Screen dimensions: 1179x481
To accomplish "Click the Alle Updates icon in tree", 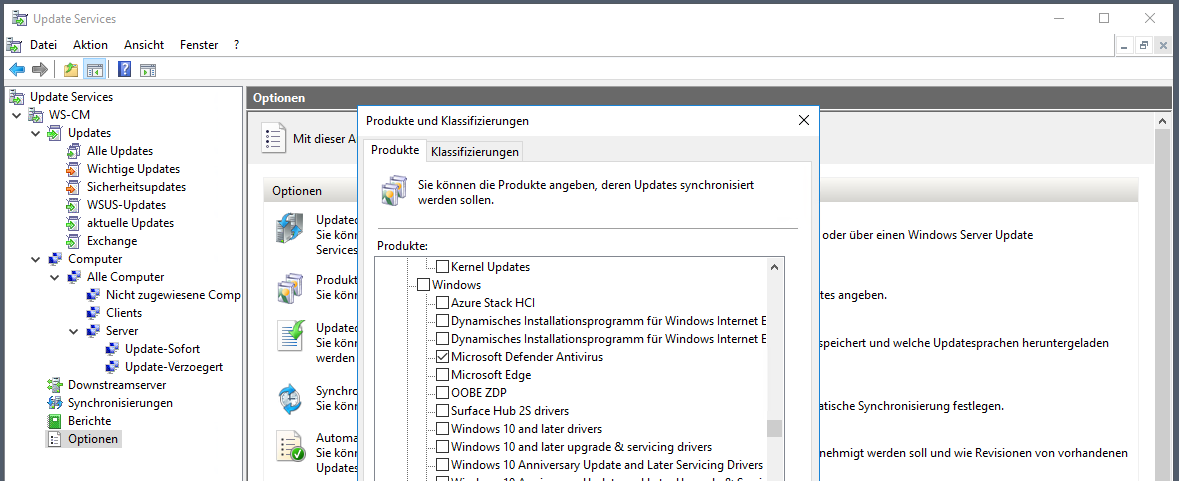I will pyautogui.click(x=73, y=151).
